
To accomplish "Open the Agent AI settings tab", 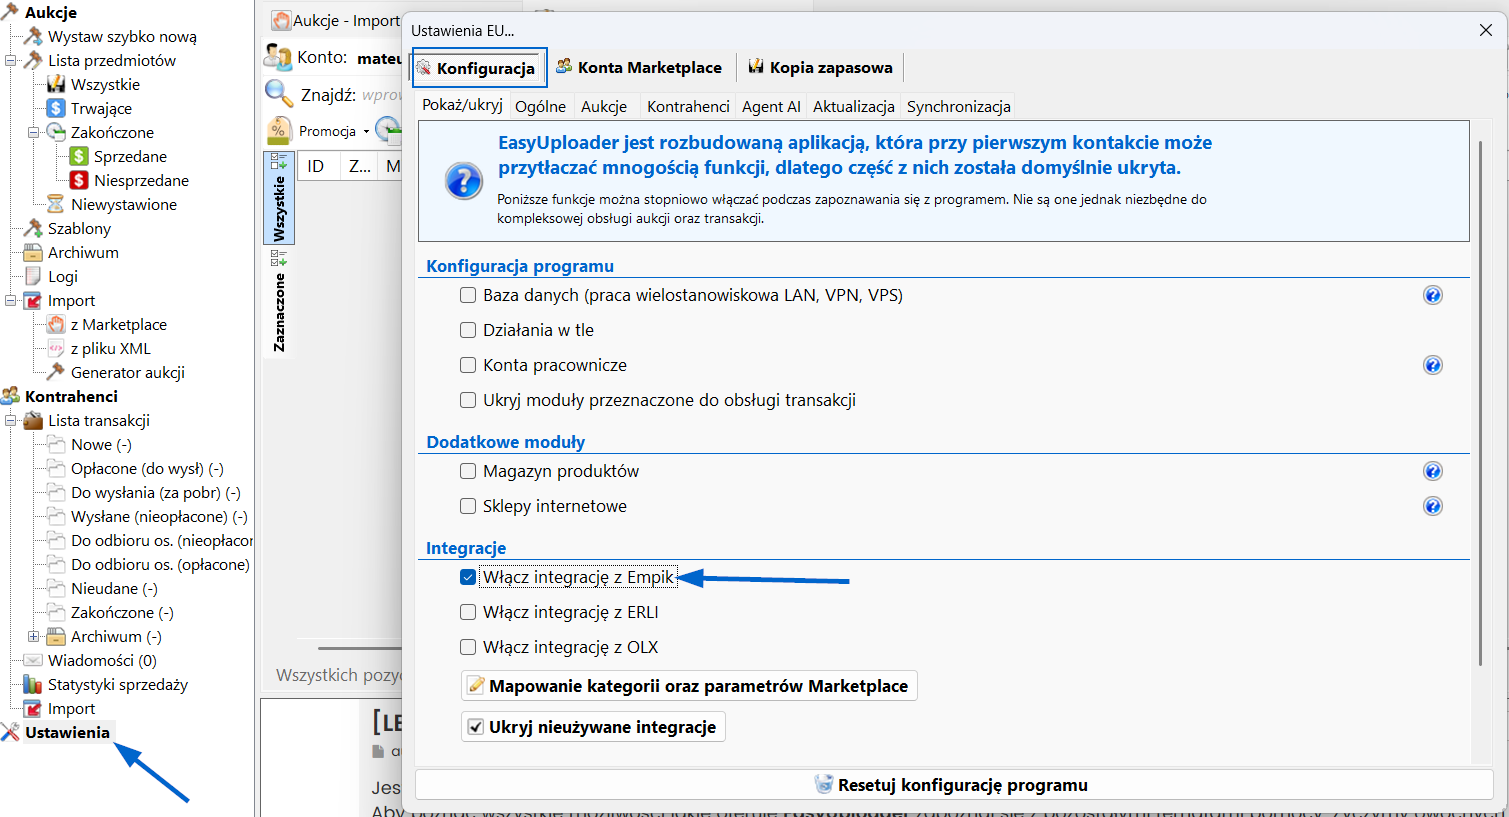I will pyautogui.click(x=770, y=107).
